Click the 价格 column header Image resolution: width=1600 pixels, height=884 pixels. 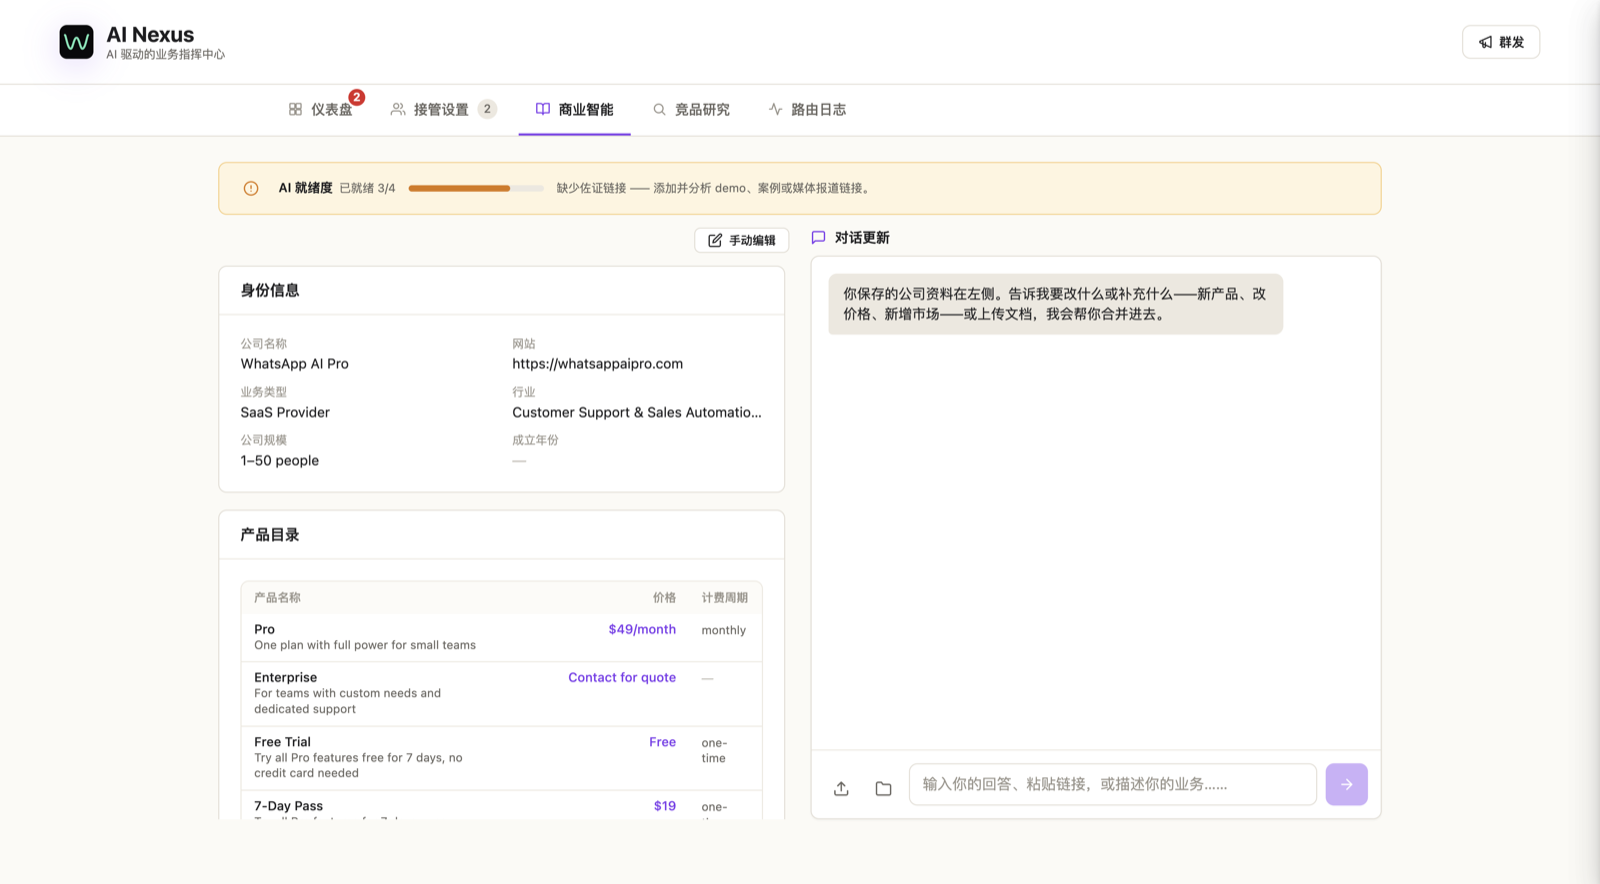click(x=664, y=597)
